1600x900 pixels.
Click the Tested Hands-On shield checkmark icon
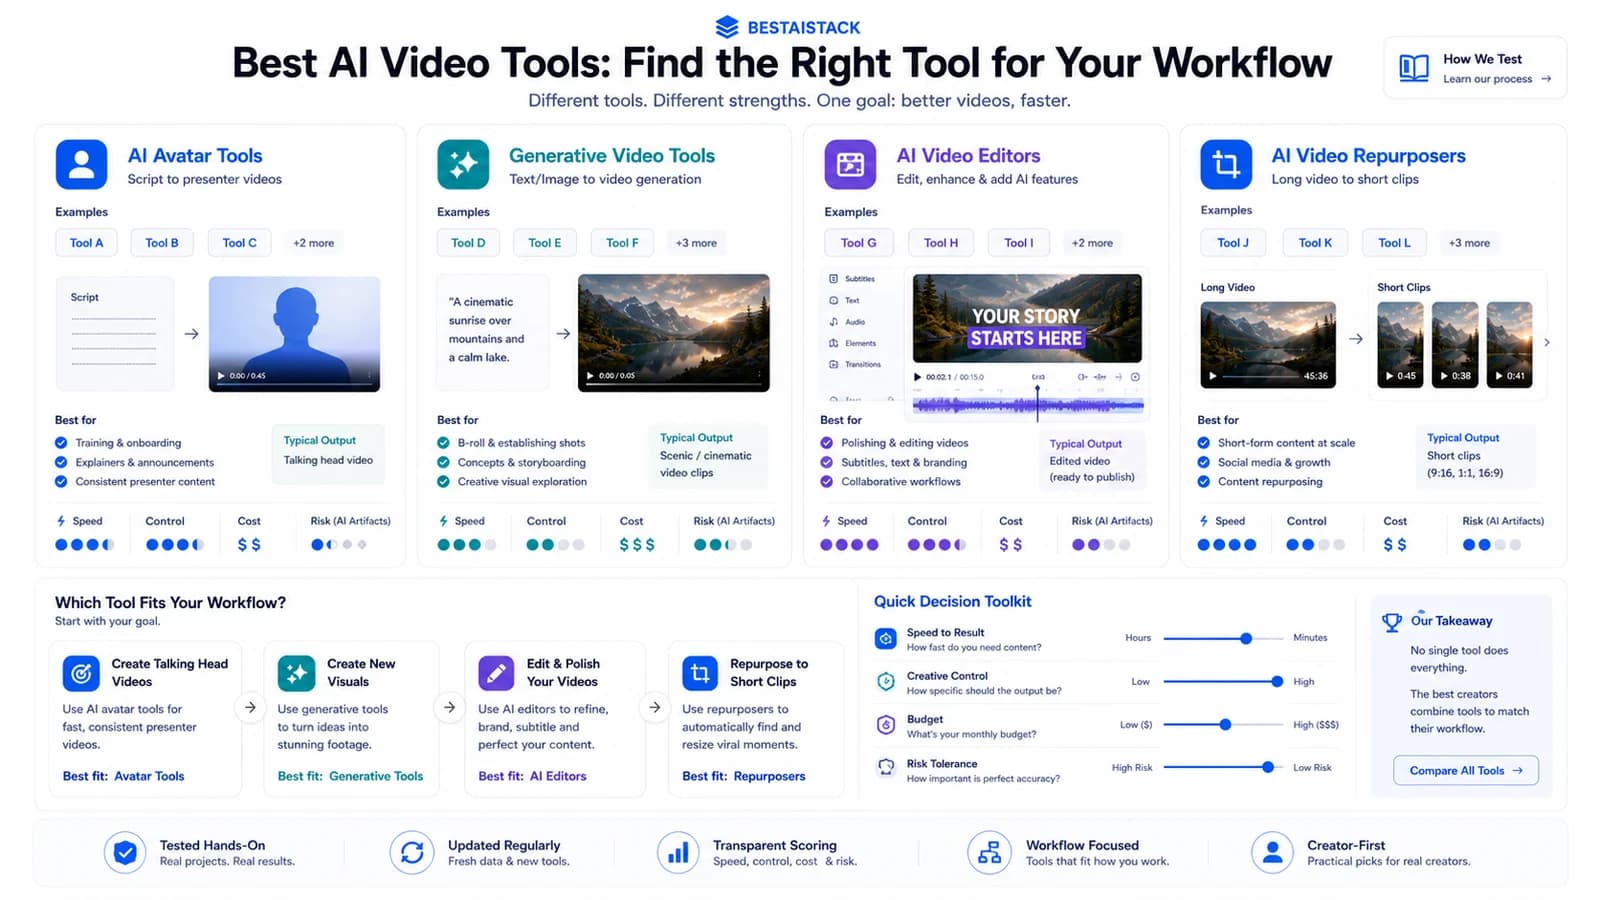coord(125,853)
